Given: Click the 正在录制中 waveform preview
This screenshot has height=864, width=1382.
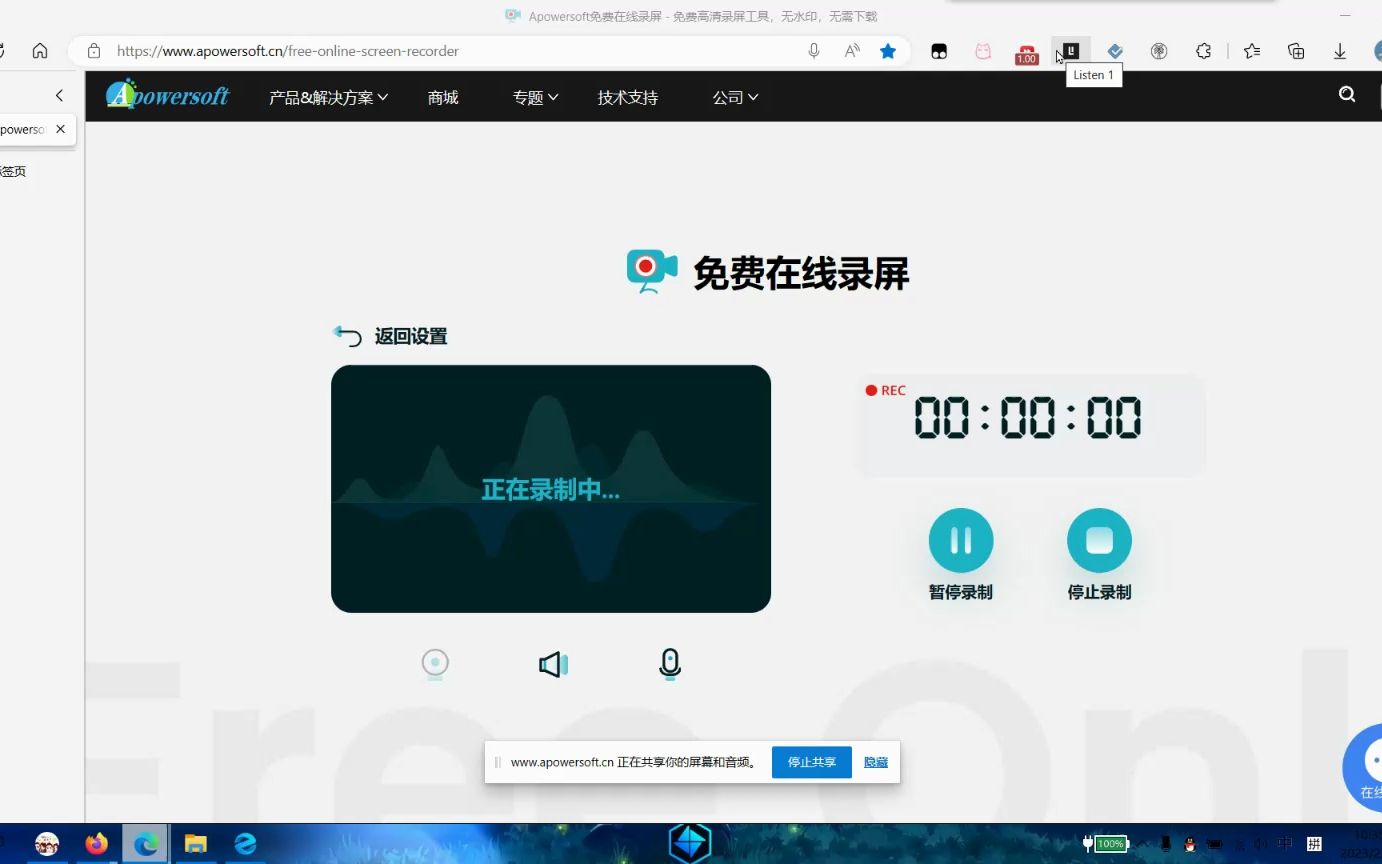Looking at the screenshot, I should tap(551, 489).
